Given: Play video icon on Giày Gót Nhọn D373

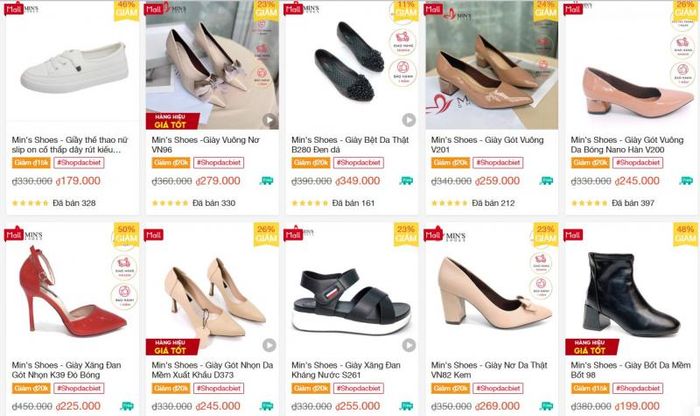Looking at the screenshot, I should 268,345.
